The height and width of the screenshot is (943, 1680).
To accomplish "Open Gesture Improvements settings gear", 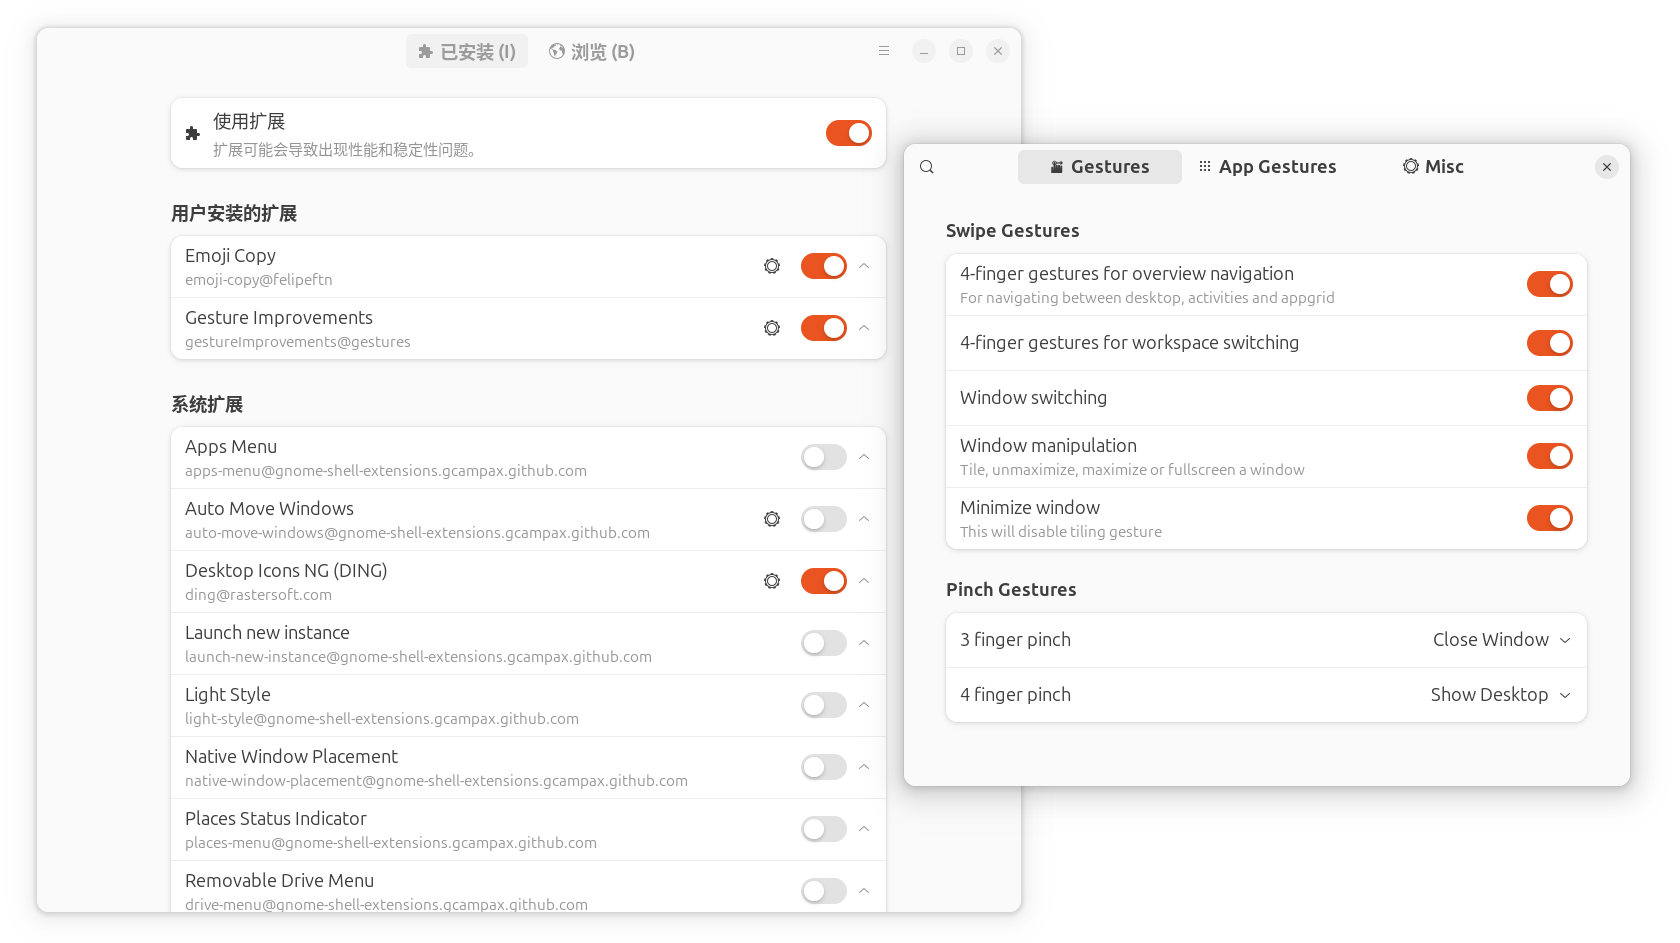I will pyautogui.click(x=772, y=328).
